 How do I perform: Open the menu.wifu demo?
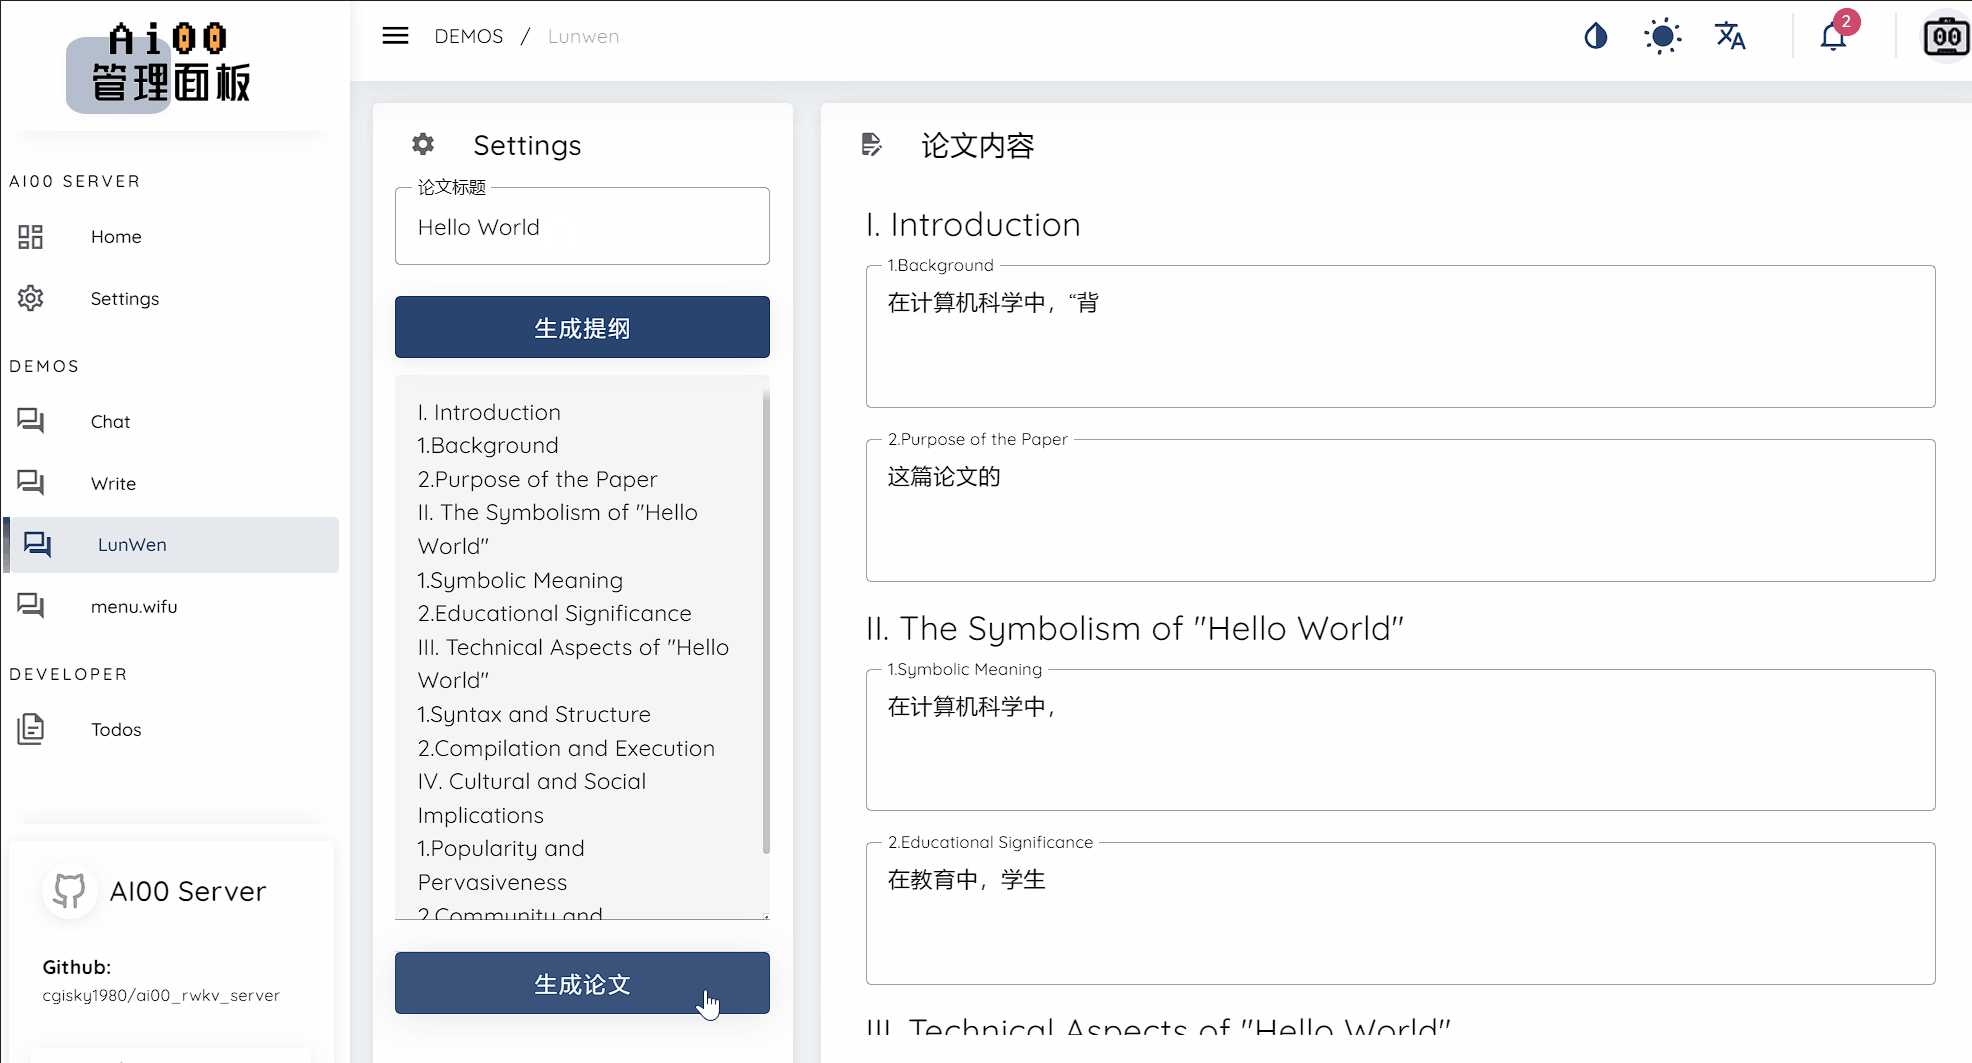pyautogui.click(x=134, y=607)
